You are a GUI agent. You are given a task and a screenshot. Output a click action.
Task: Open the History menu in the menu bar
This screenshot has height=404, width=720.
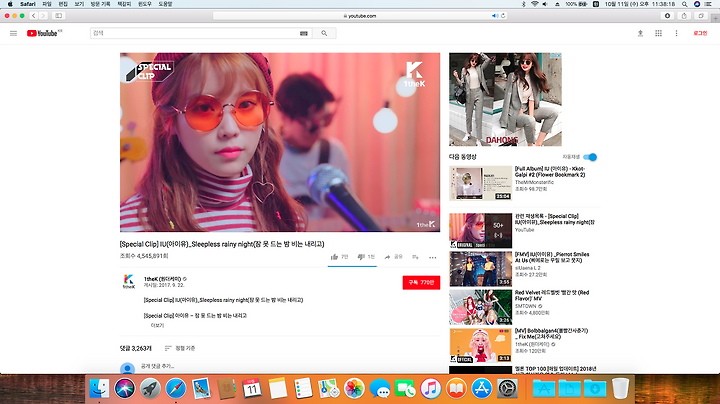tap(100, 4)
